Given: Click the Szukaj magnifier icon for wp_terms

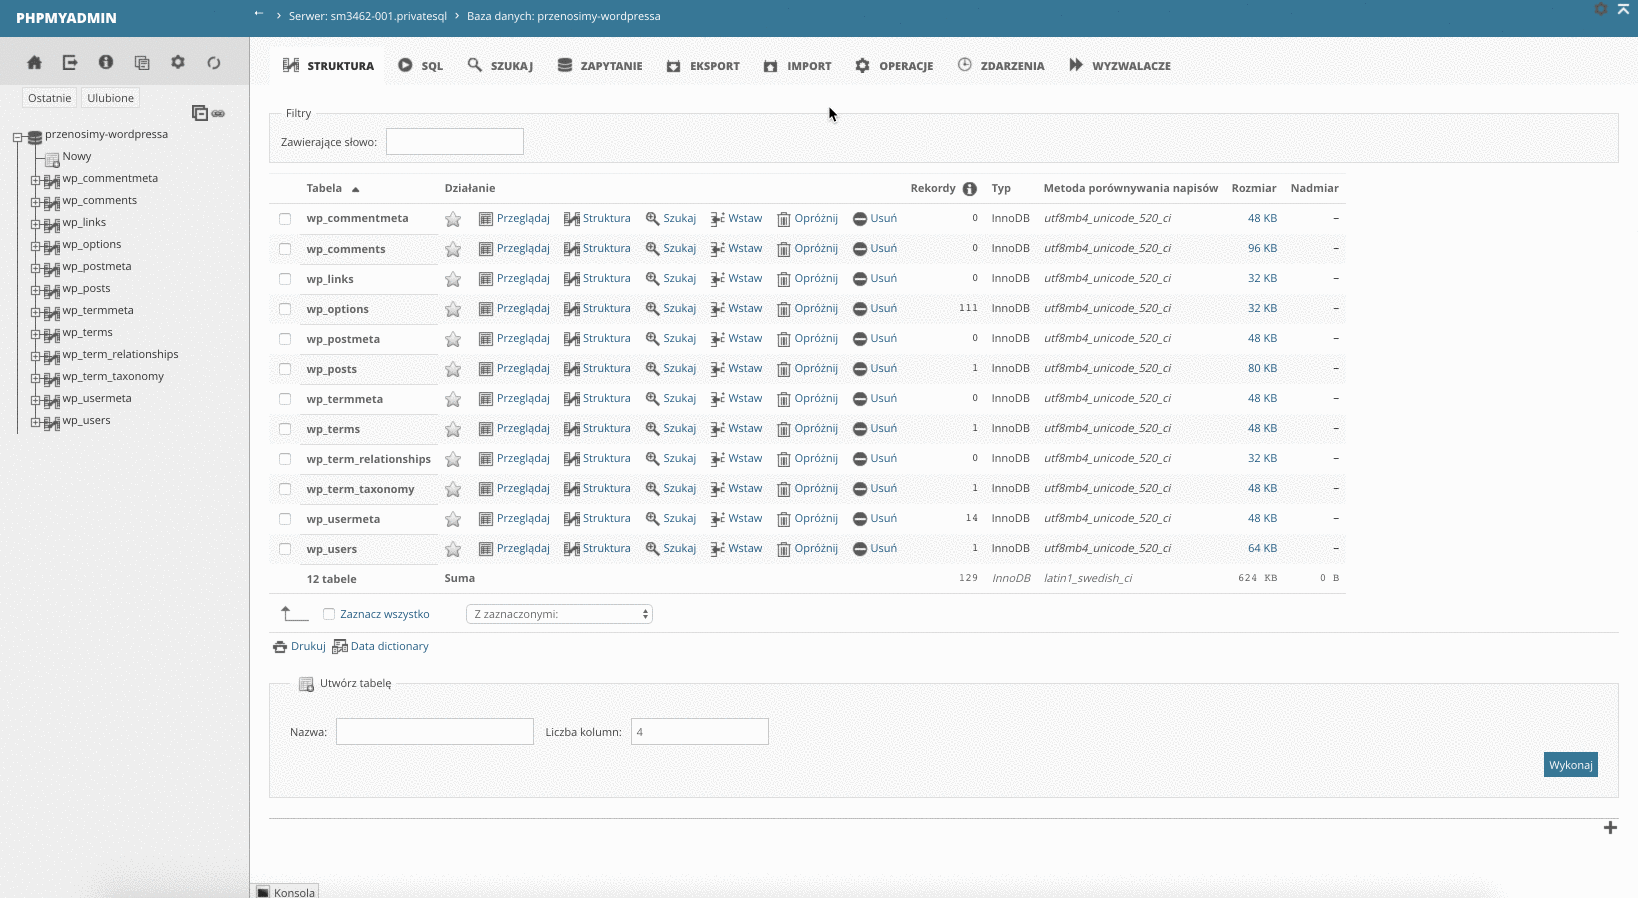Looking at the screenshot, I should click(x=653, y=429).
